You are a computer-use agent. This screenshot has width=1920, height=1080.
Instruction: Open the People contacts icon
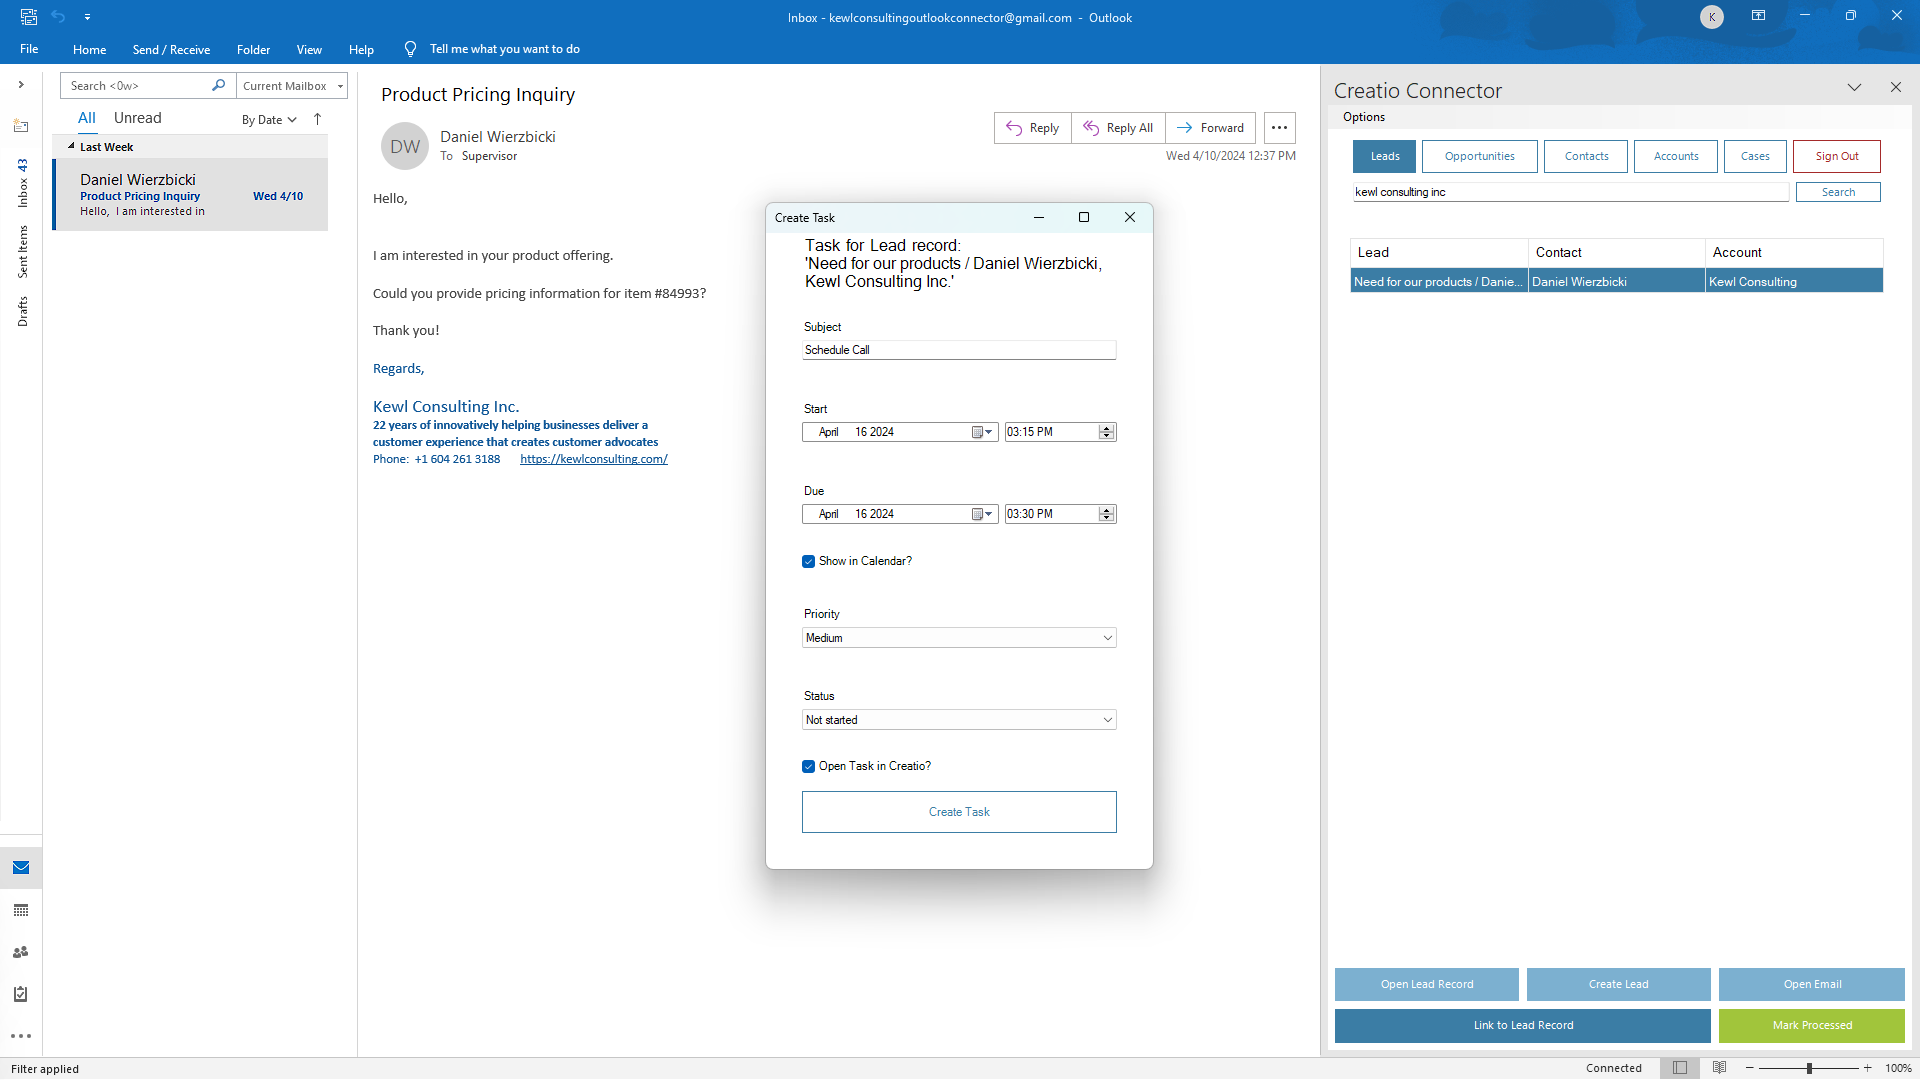coord(21,952)
